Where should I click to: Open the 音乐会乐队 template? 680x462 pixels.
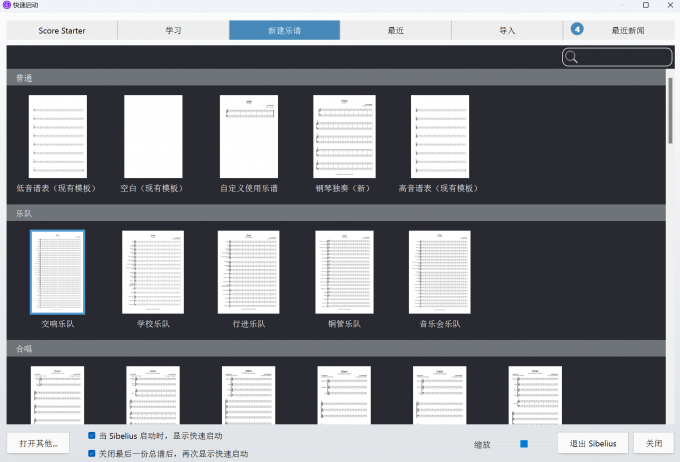(439, 272)
